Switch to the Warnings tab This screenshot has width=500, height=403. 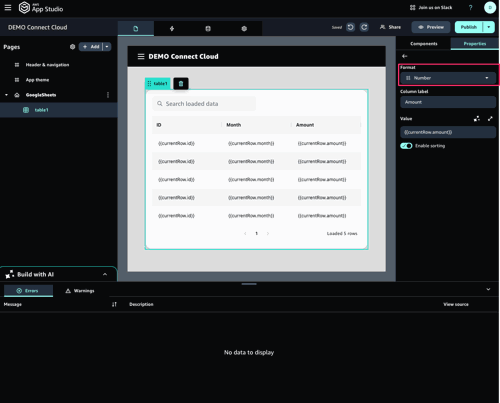80,291
